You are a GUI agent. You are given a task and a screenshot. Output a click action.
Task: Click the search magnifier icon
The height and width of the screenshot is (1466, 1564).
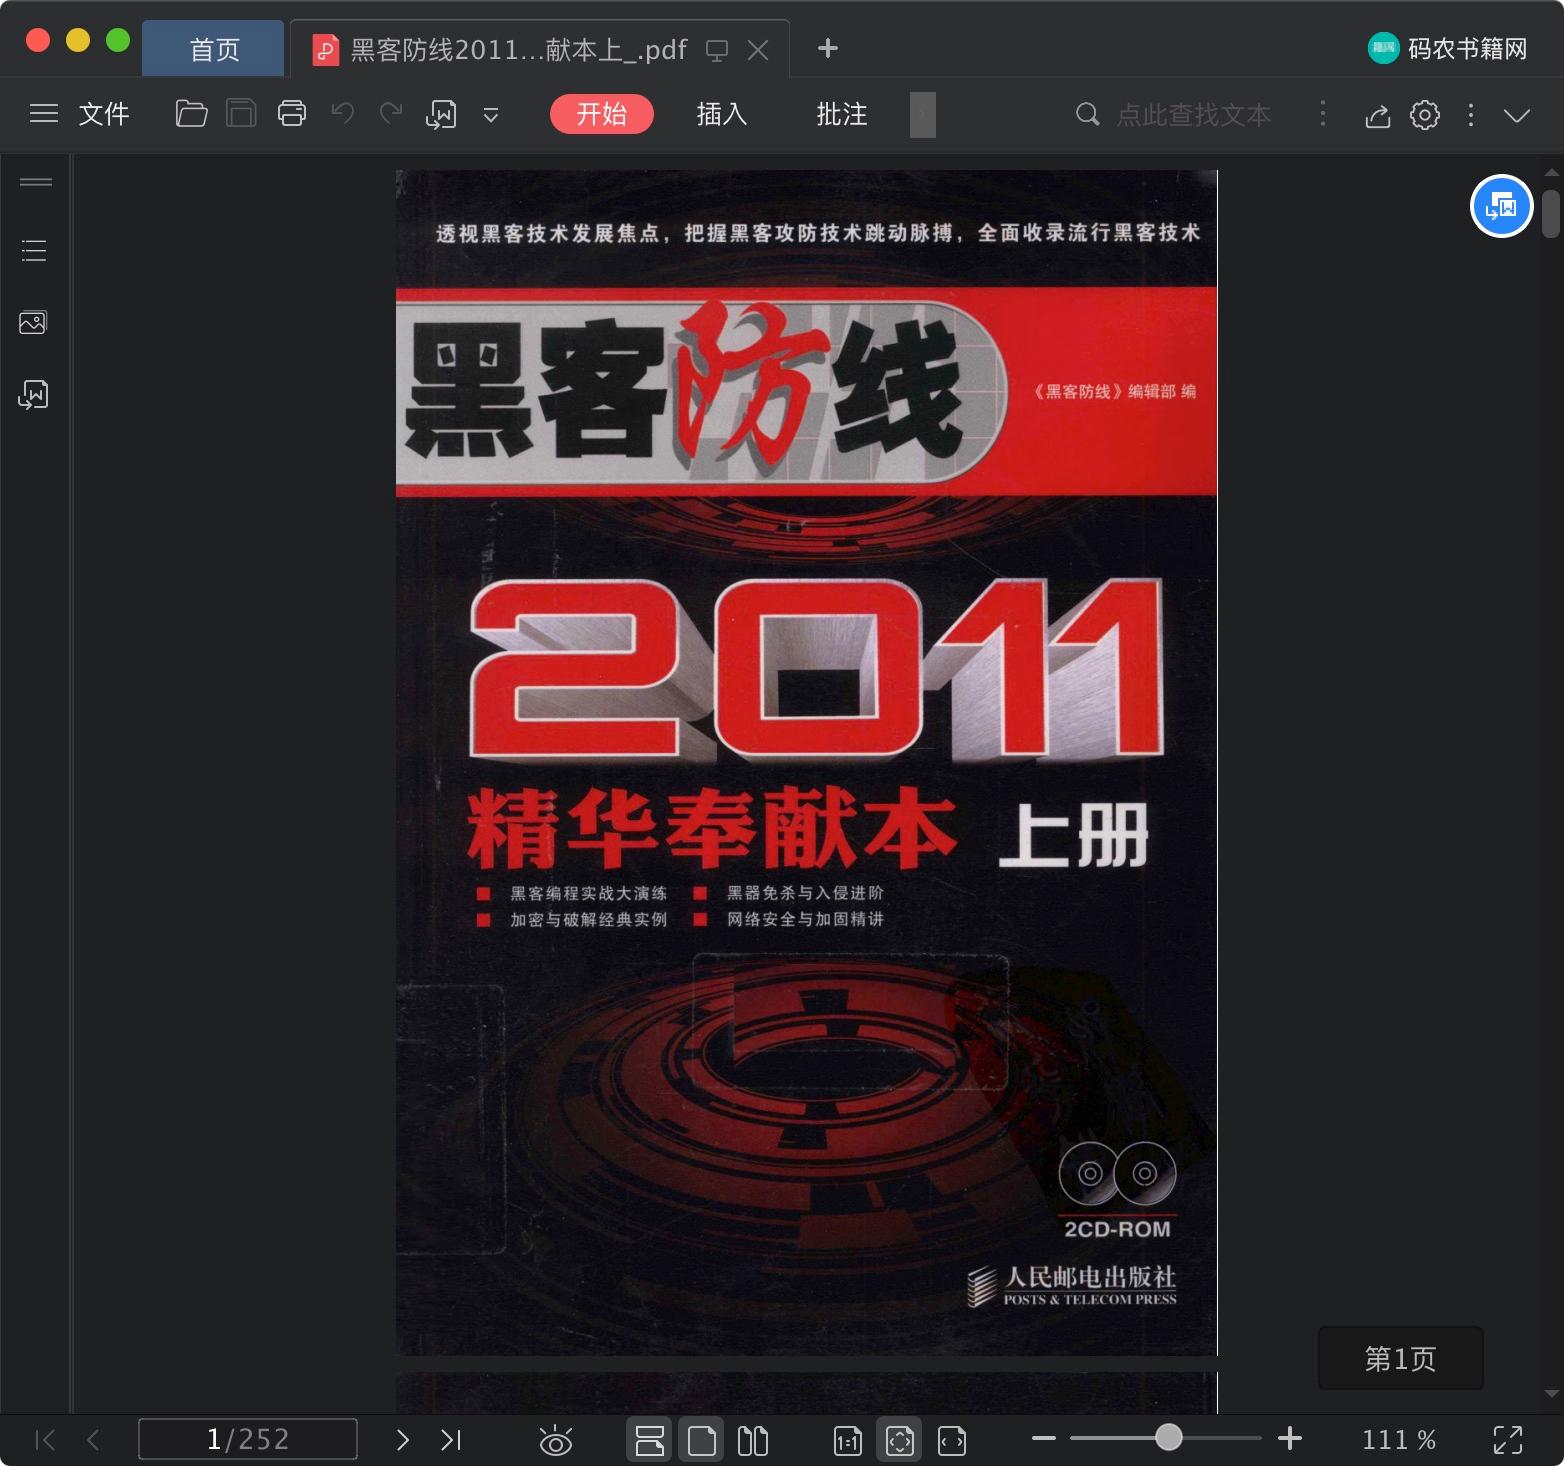click(1087, 114)
